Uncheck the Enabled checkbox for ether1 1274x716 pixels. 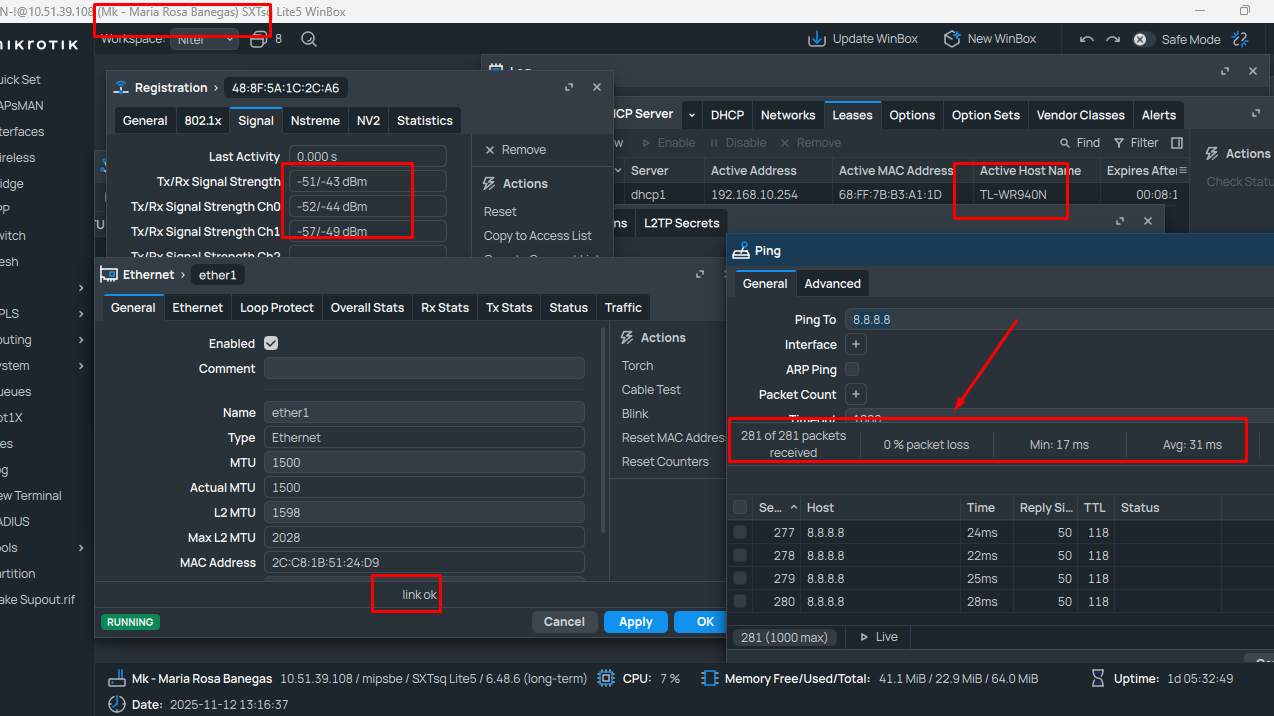(x=271, y=343)
